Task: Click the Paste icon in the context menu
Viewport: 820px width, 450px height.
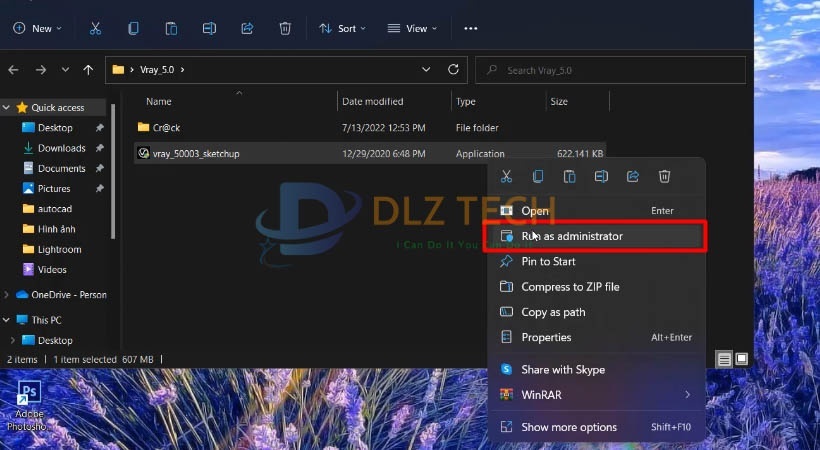Action: 570,176
